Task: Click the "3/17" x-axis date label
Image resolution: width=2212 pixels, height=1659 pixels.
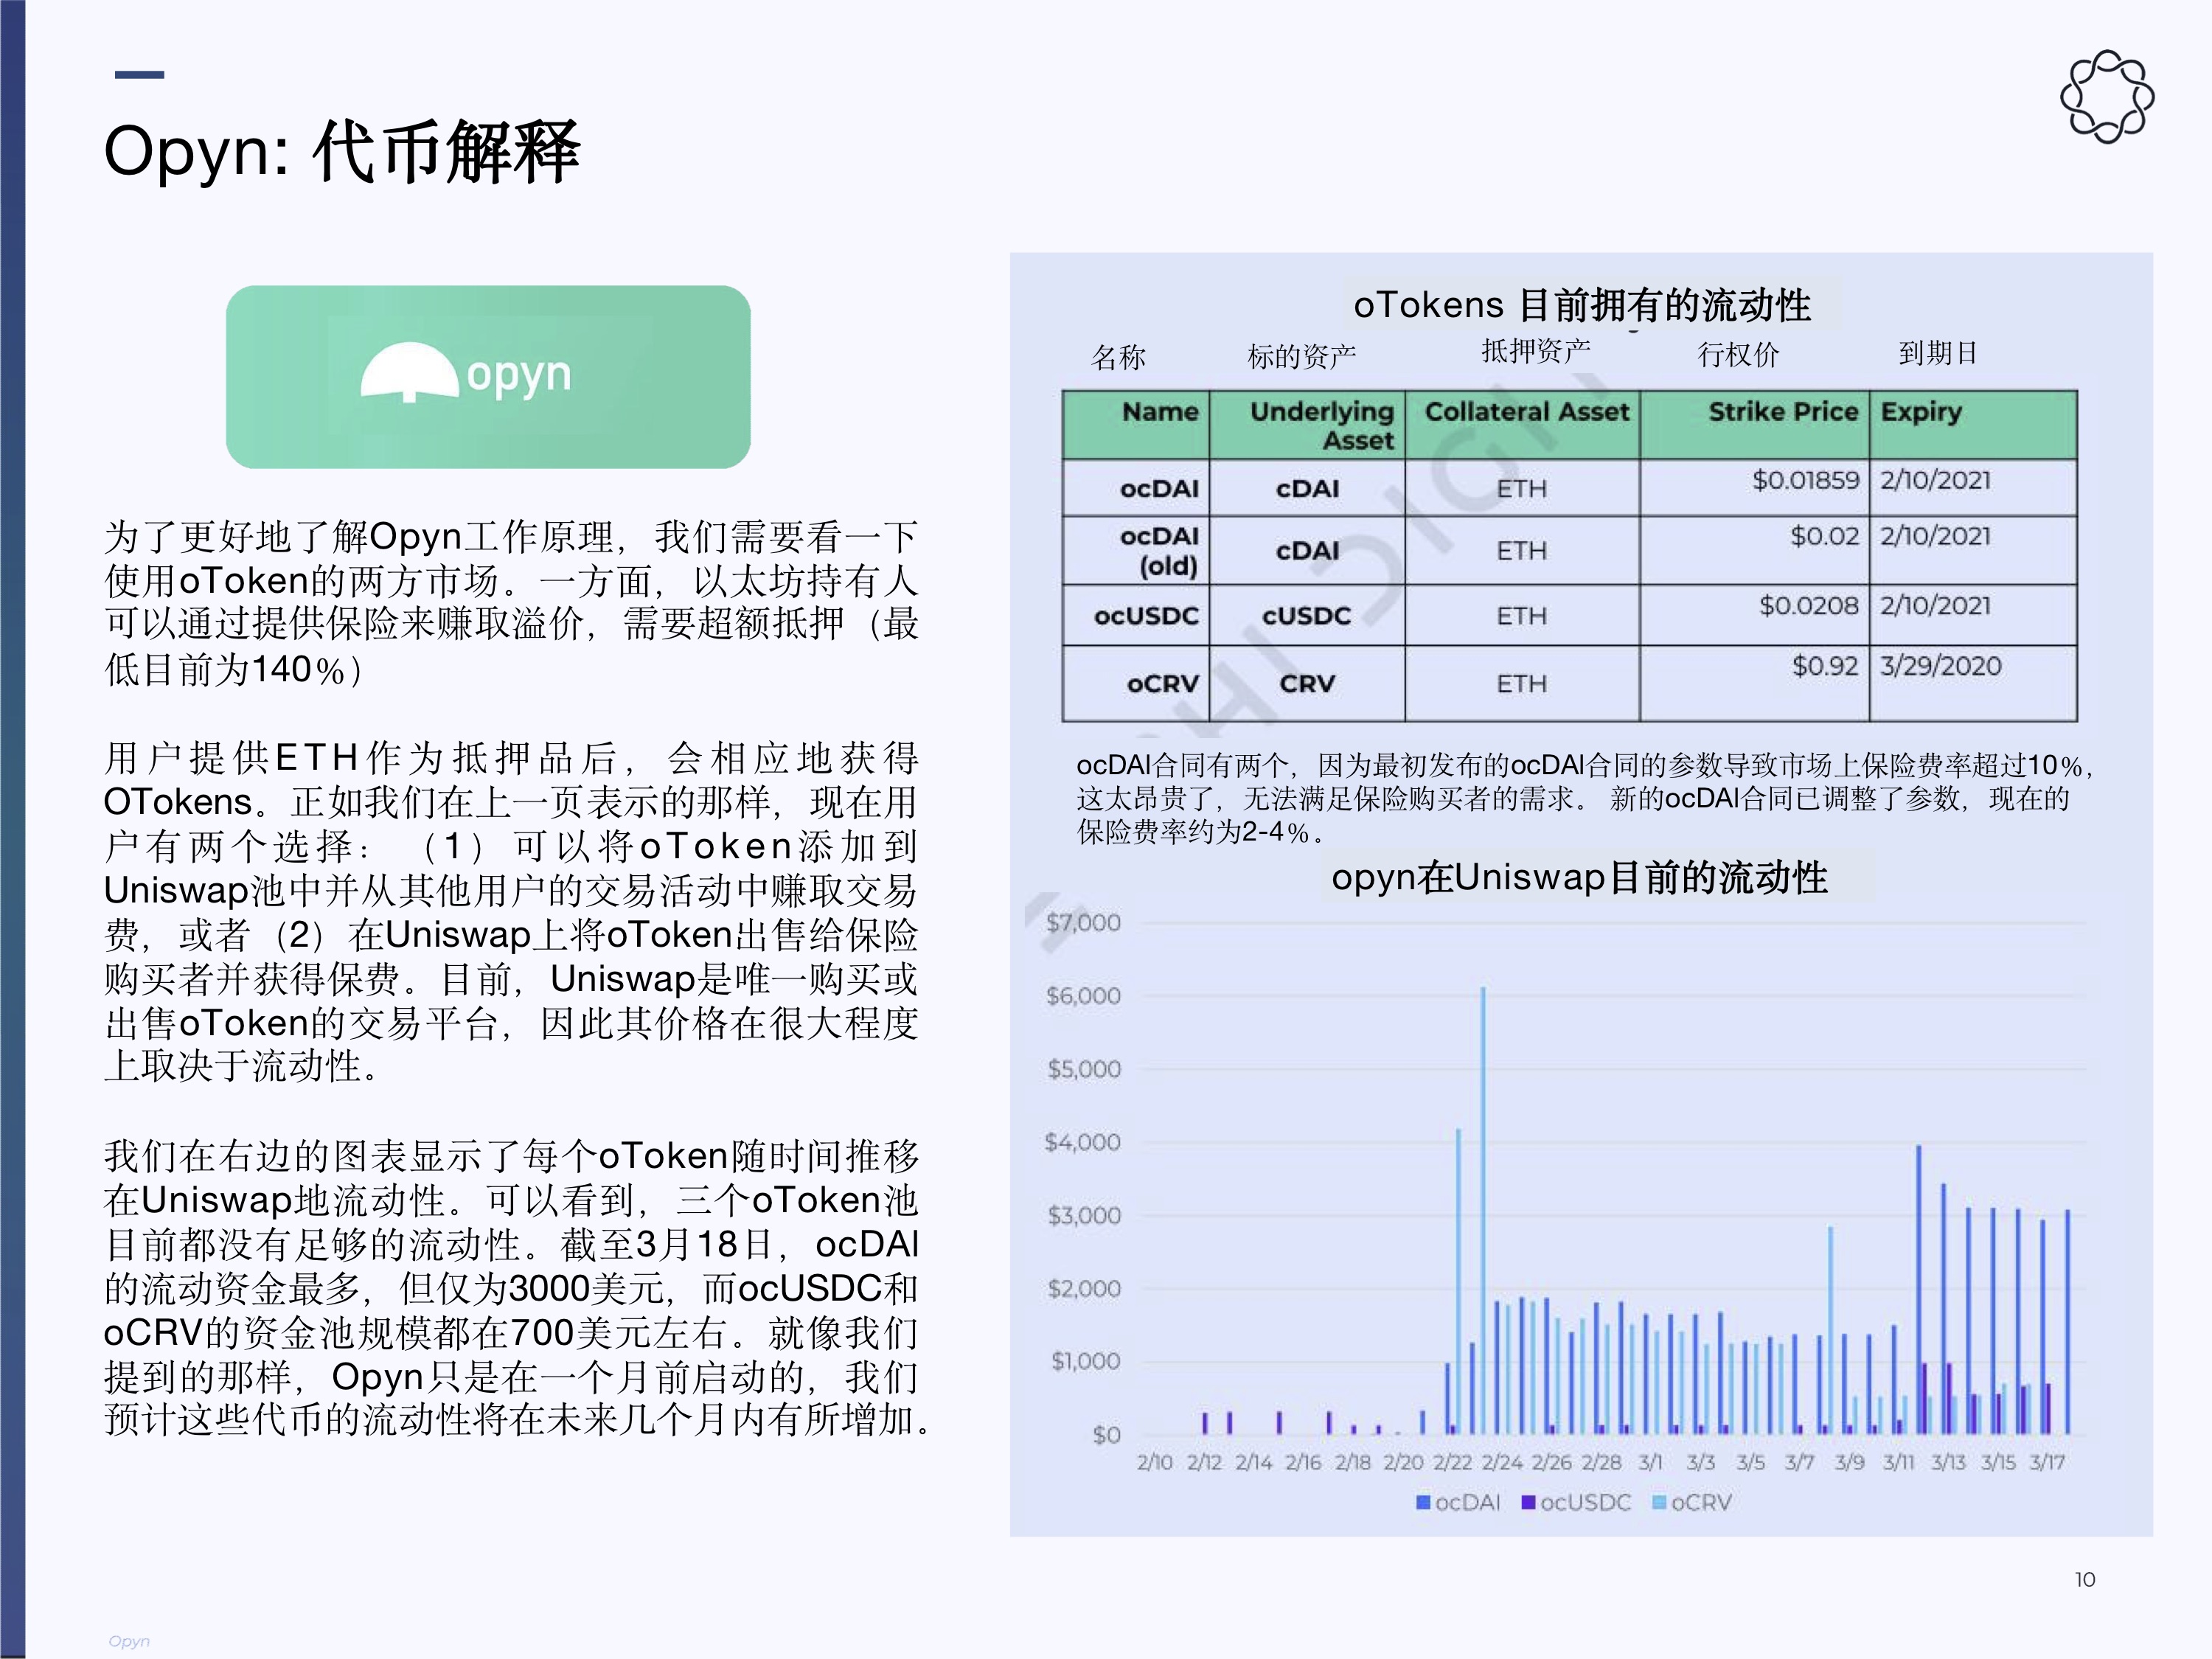Action: coord(2047,1462)
